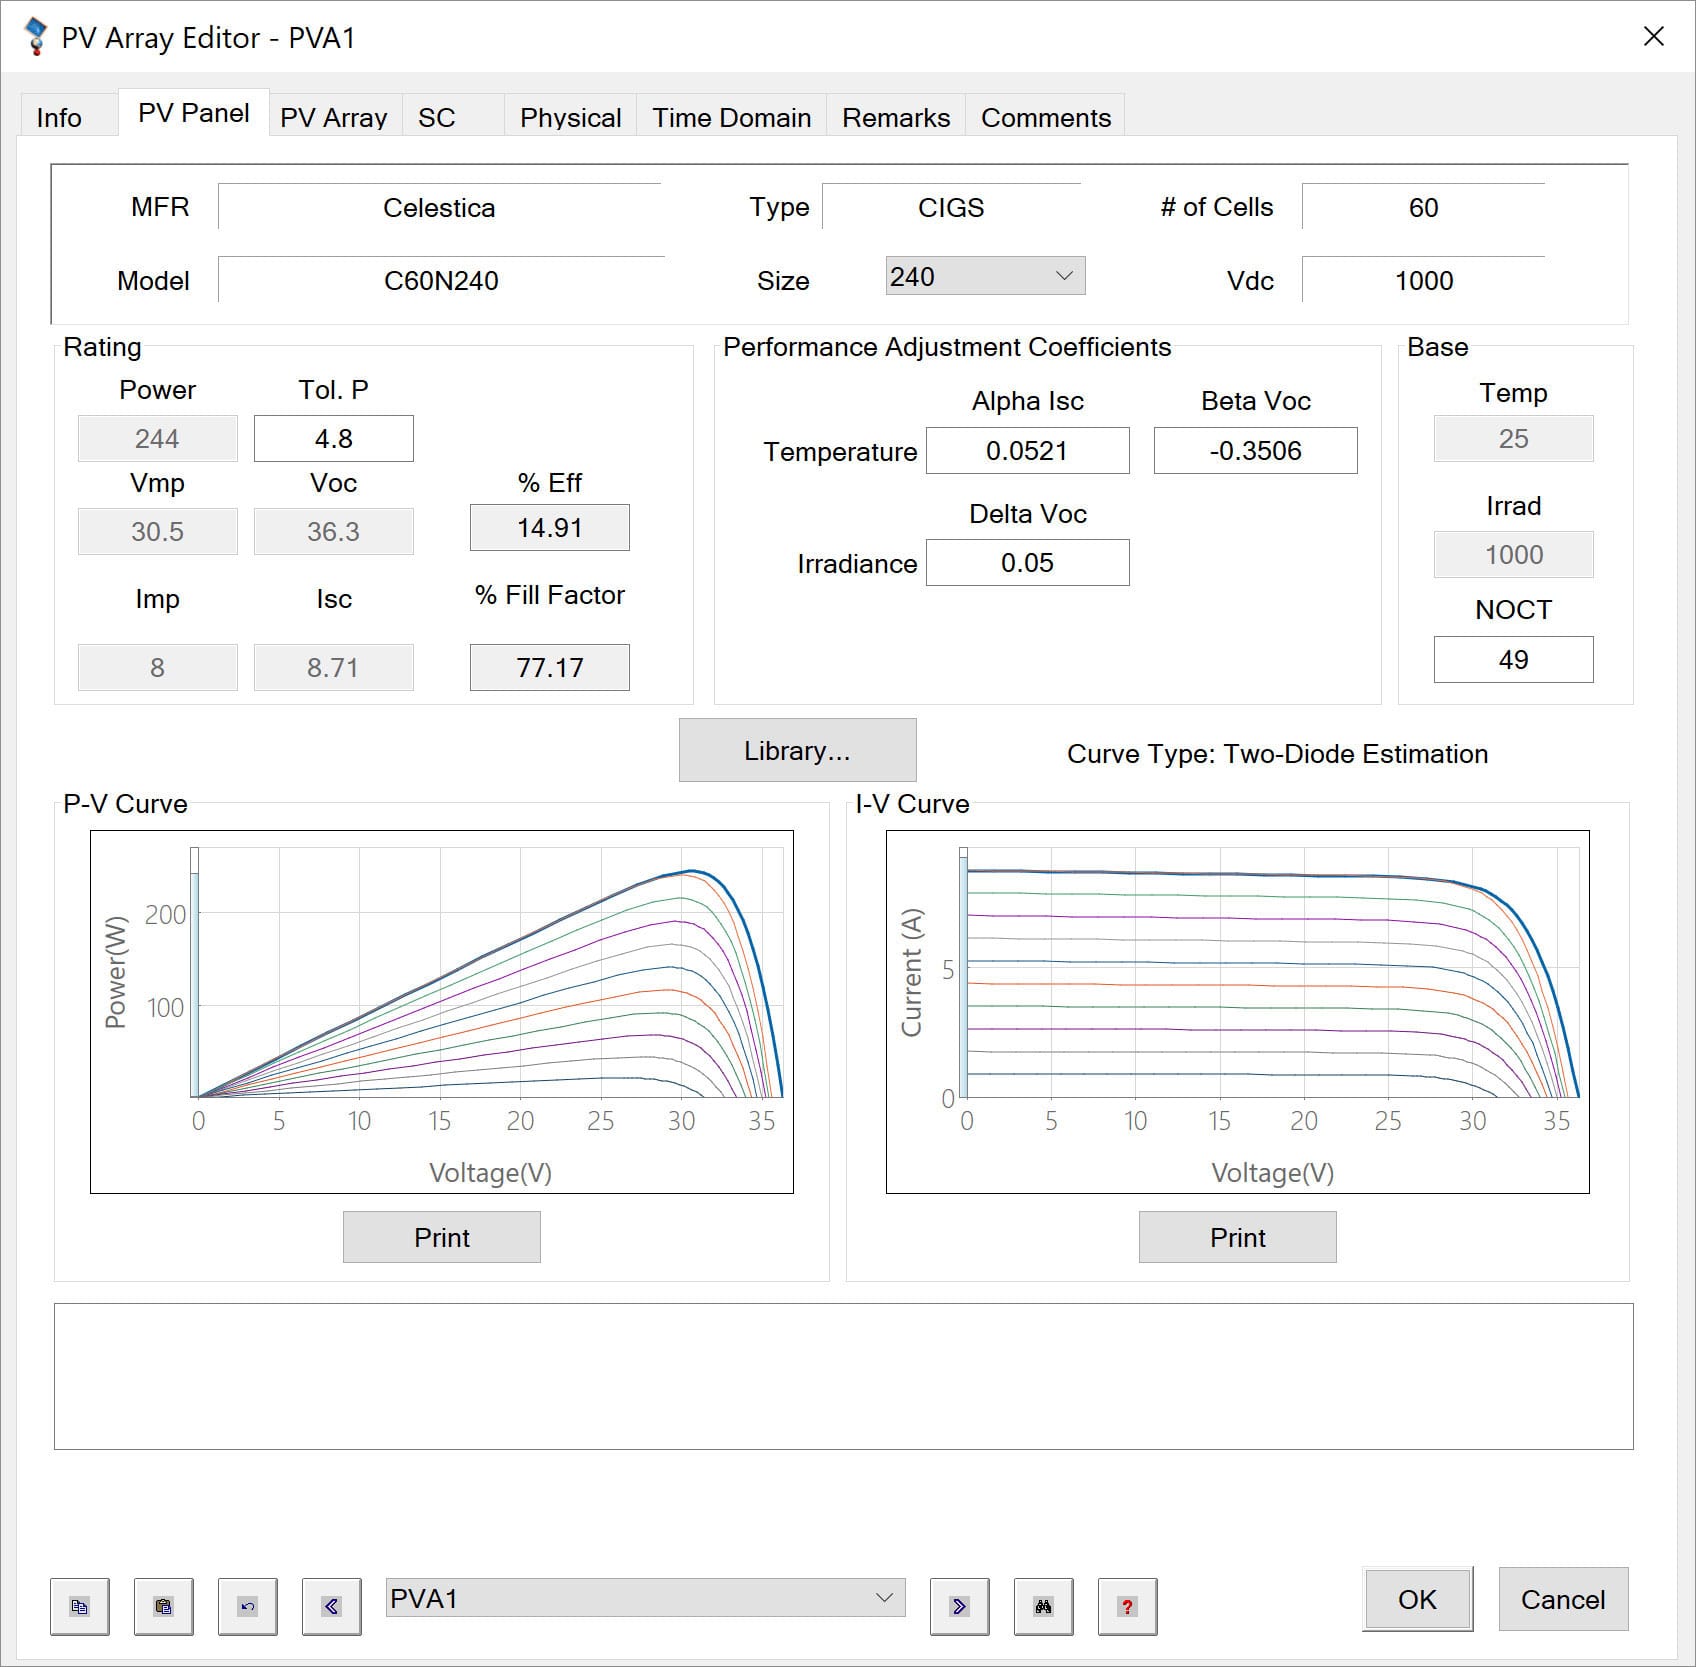Select the NOCT value field
1696x1667 pixels.
point(1513,659)
